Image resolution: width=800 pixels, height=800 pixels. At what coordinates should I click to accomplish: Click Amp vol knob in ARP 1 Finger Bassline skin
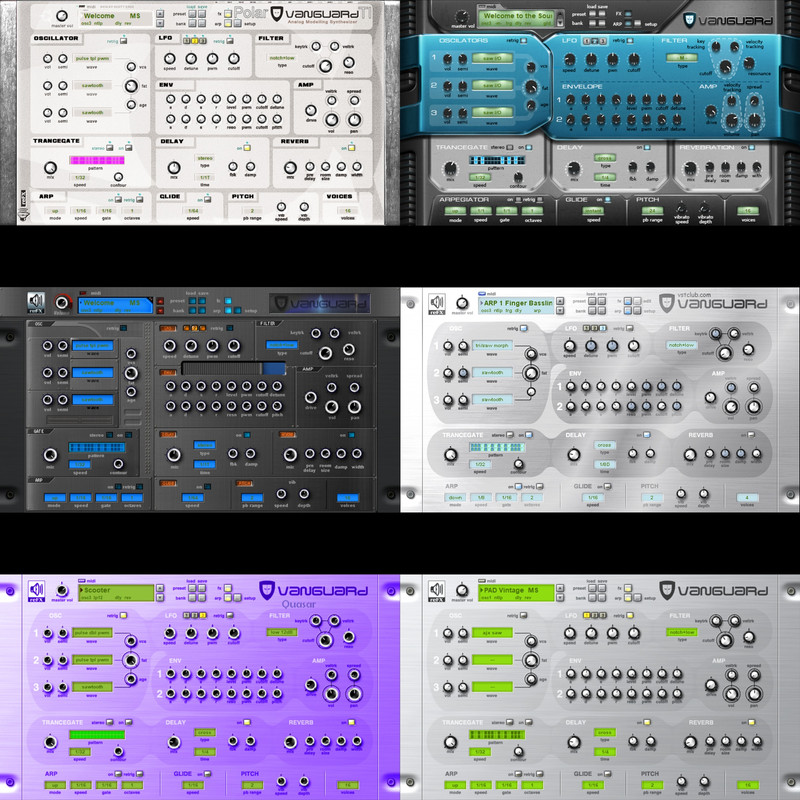(731, 407)
